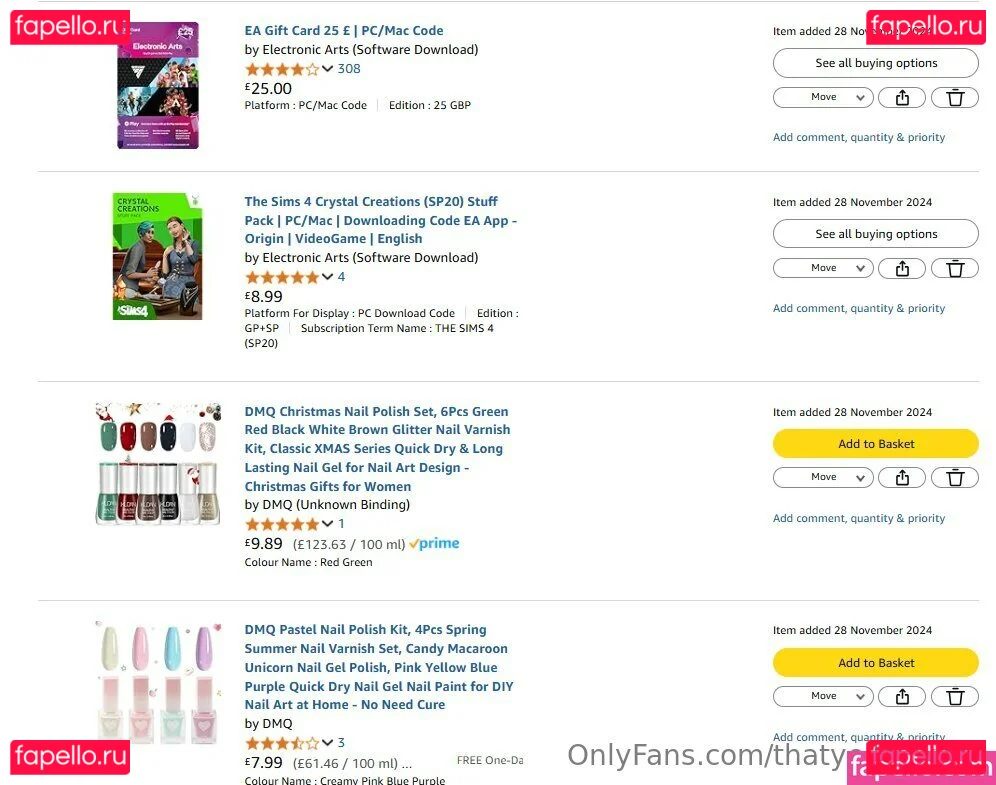This screenshot has width=996, height=785.
Task: Open the DMQ Christmas Nail Polish thumbnail
Action: 158,464
